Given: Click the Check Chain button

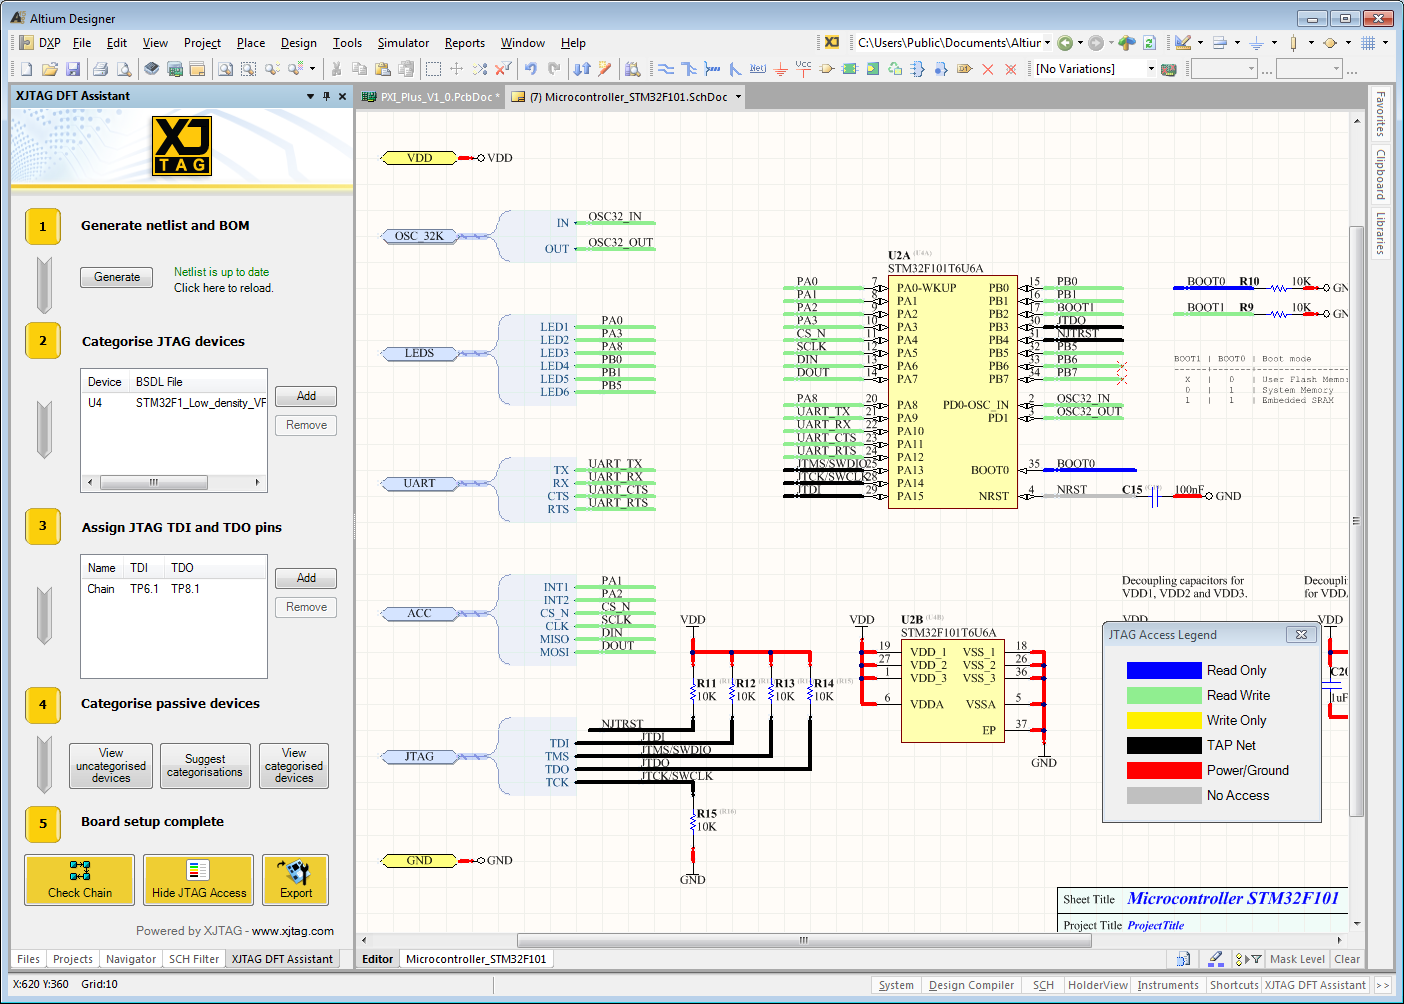Looking at the screenshot, I should [80, 880].
